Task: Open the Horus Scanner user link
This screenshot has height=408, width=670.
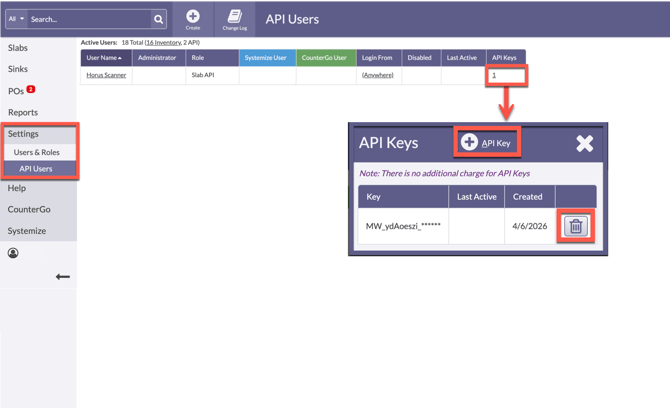Action: click(106, 75)
